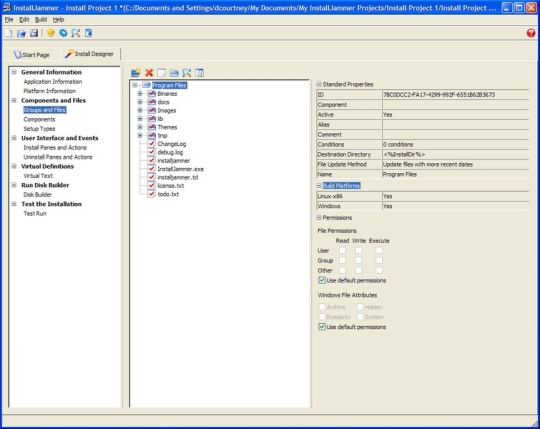Open Application Information page

click(x=53, y=82)
